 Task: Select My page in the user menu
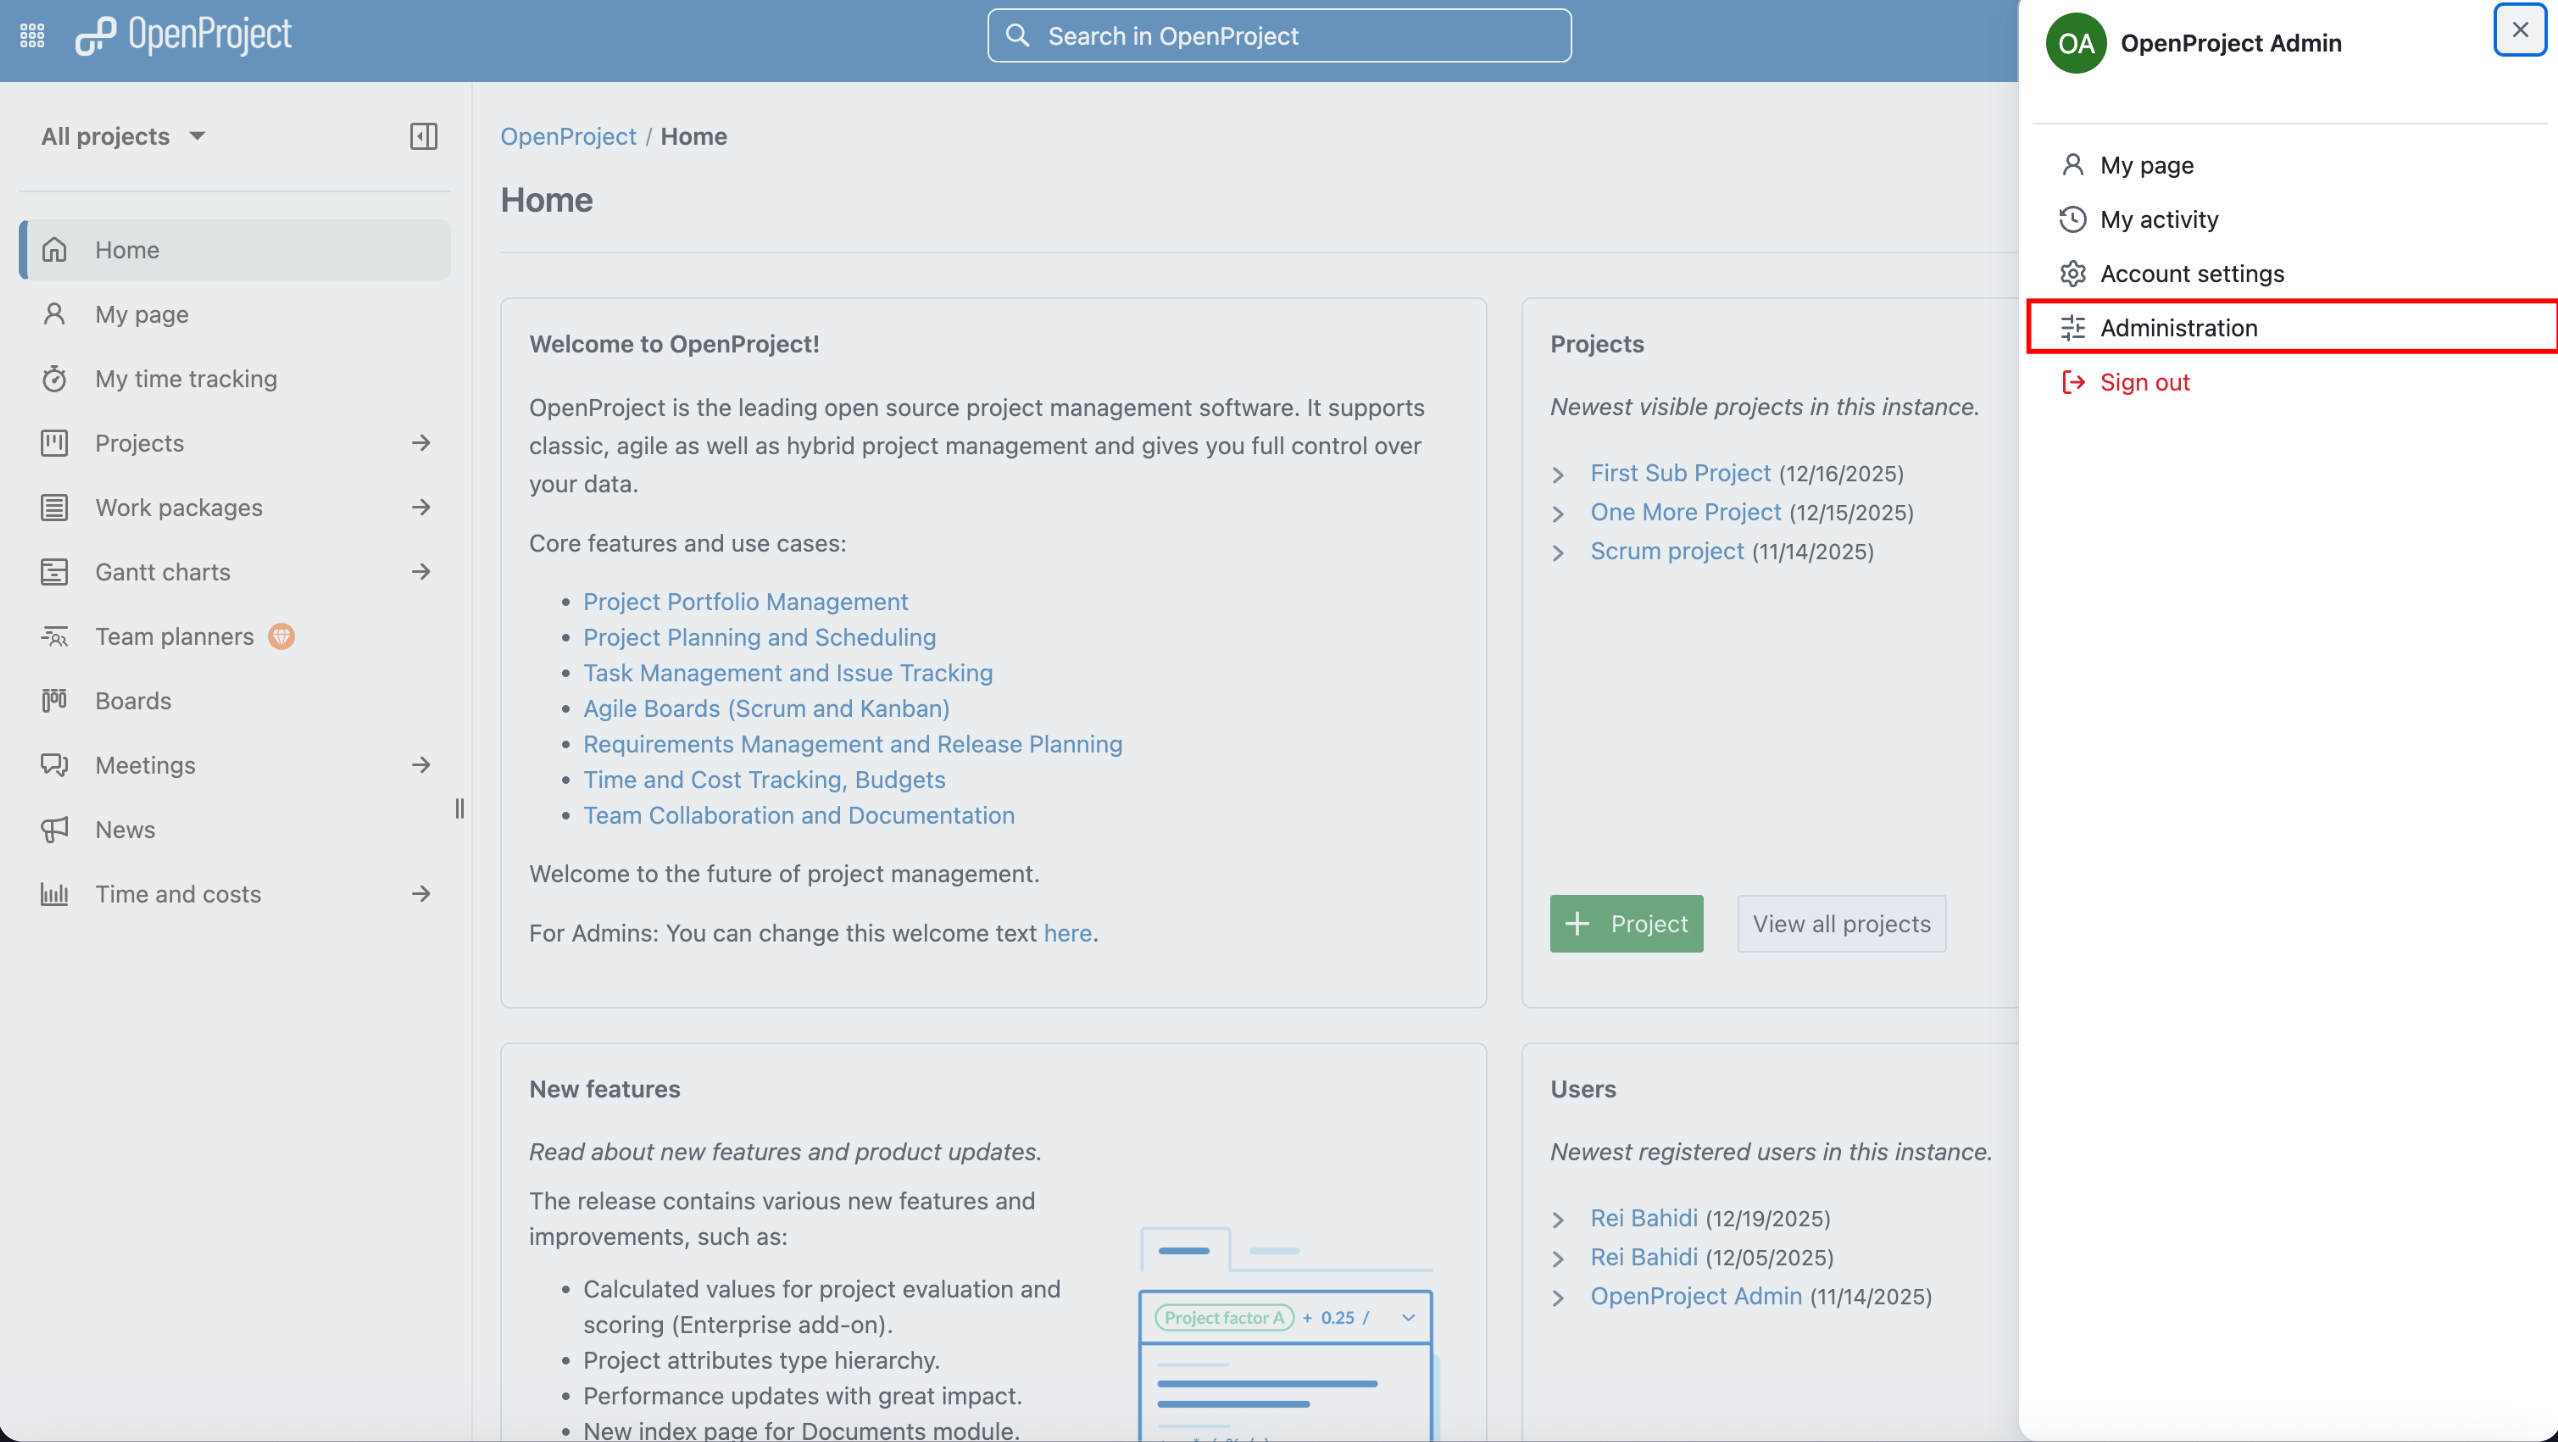click(x=2289, y=165)
